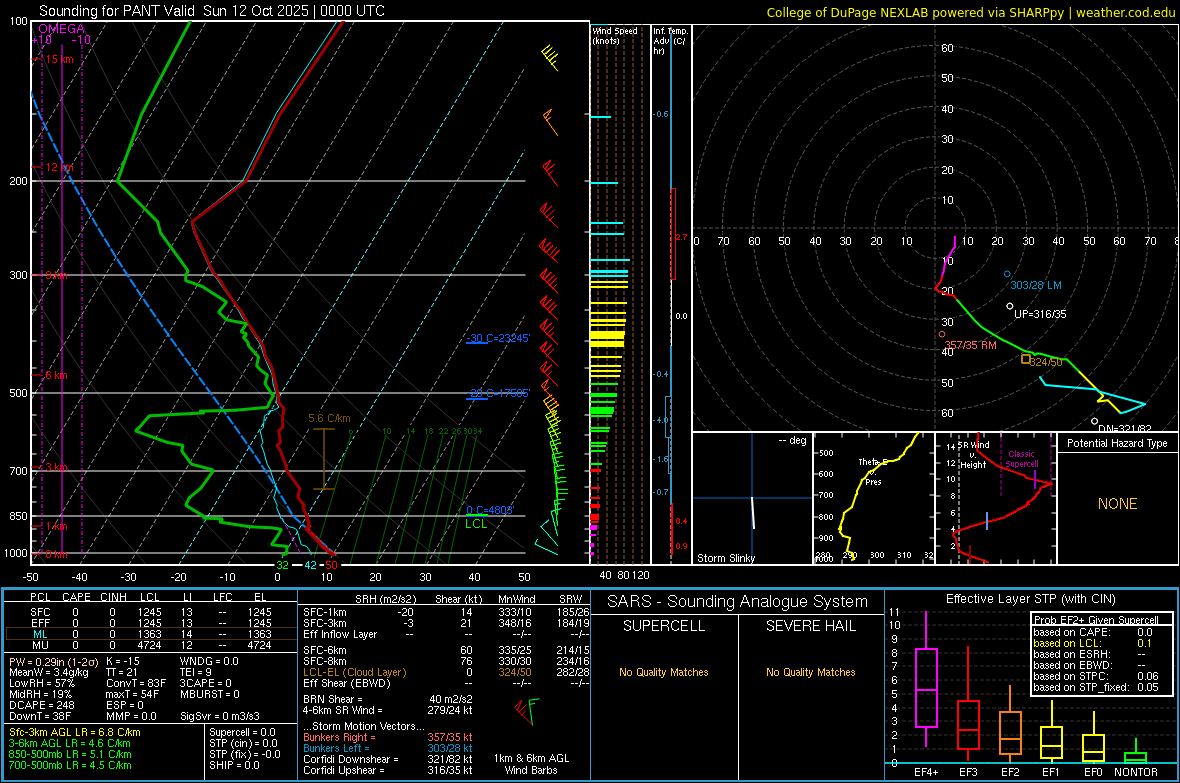1180x783 pixels.
Task: Select the SFC parcel row
Action: pyautogui.click(x=151, y=612)
